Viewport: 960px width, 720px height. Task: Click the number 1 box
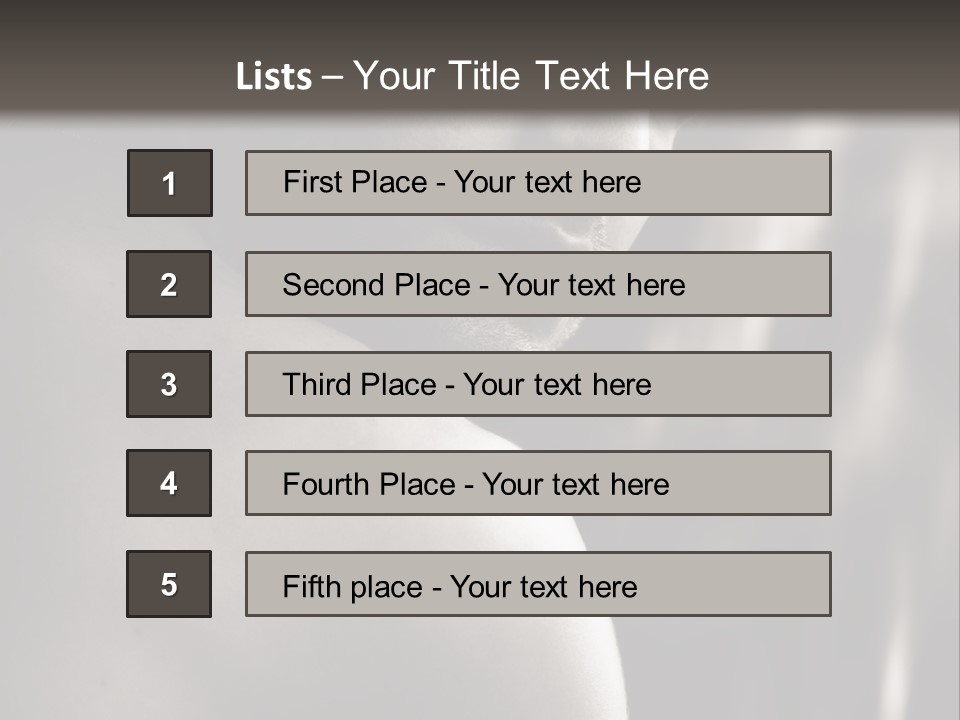169,183
